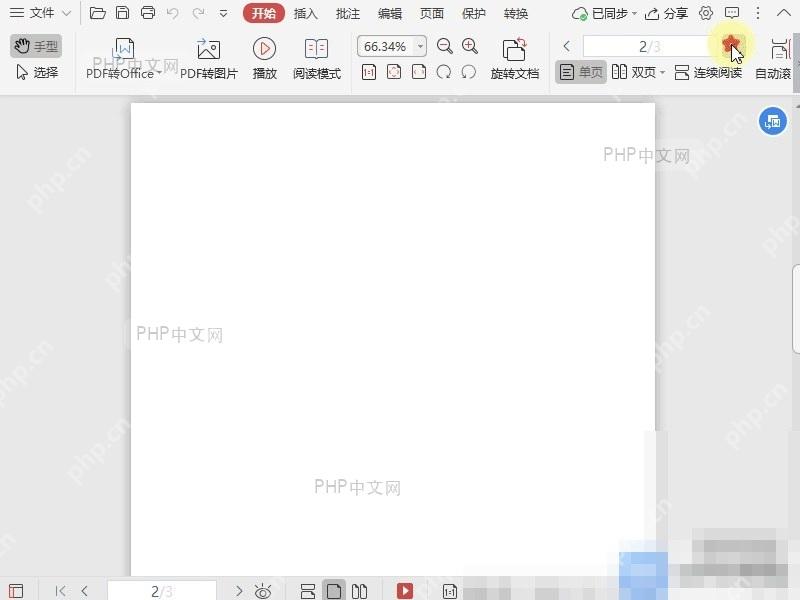Select 单页 single page view
800x600 pixels.
click(581, 72)
